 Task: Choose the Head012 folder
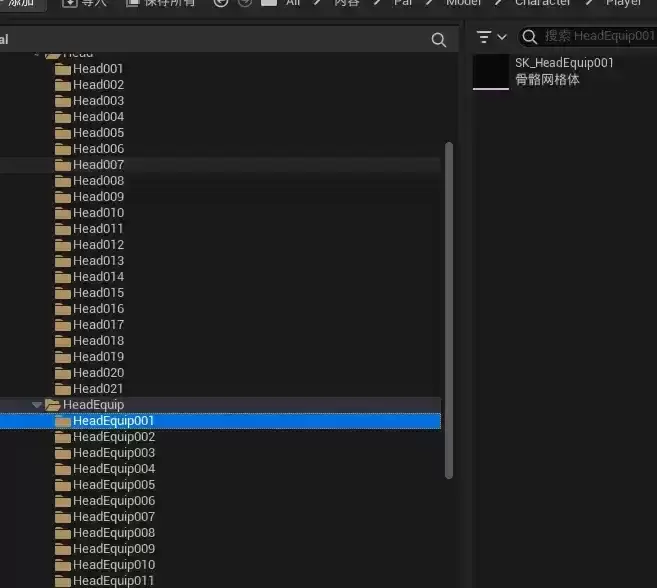tap(98, 245)
